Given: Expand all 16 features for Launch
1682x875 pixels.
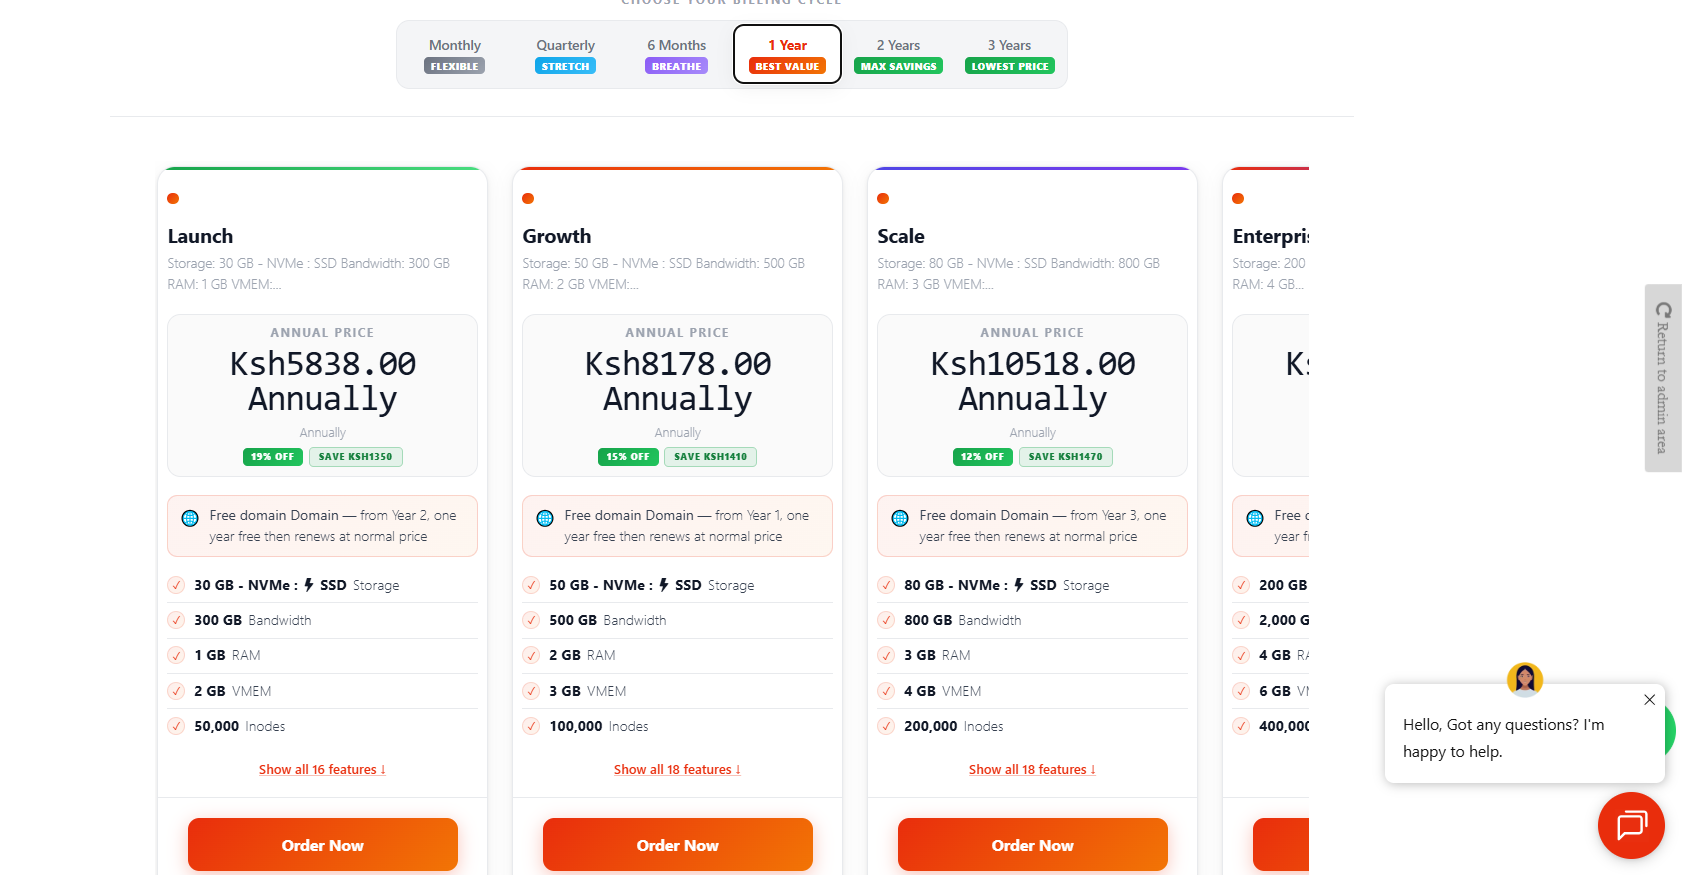Looking at the screenshot, I should point(322,769).
